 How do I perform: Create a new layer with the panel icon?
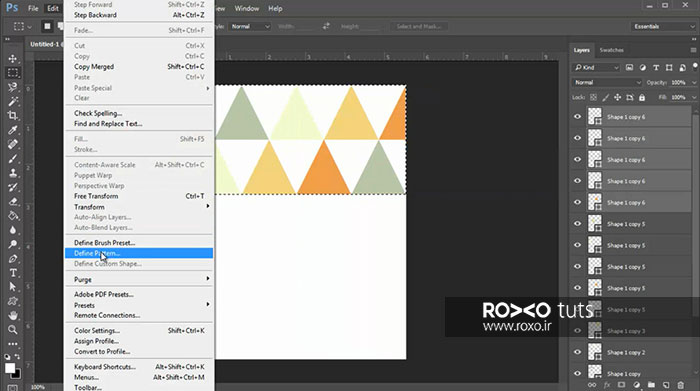tap(666, 385)
